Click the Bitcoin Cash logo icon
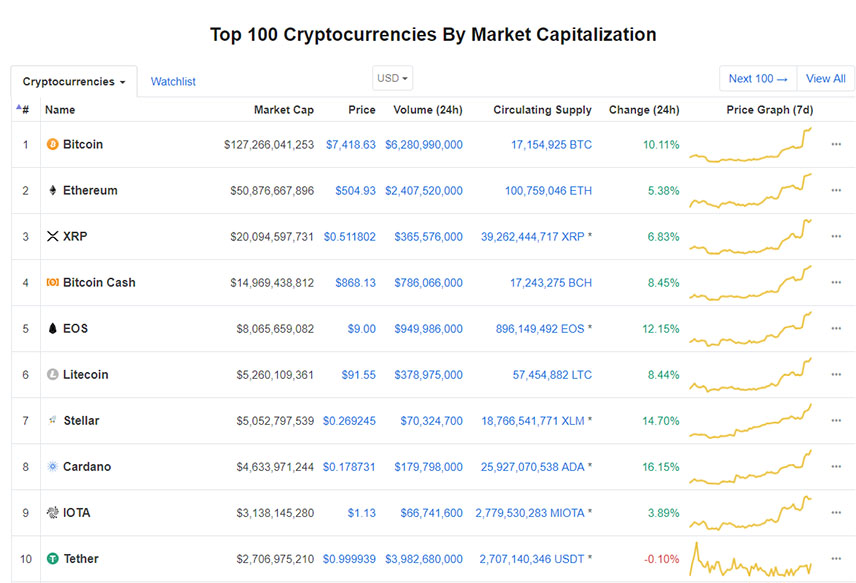The height and width of the screenshot is (583, 856). pyautogui.click(x=53, y=283)
